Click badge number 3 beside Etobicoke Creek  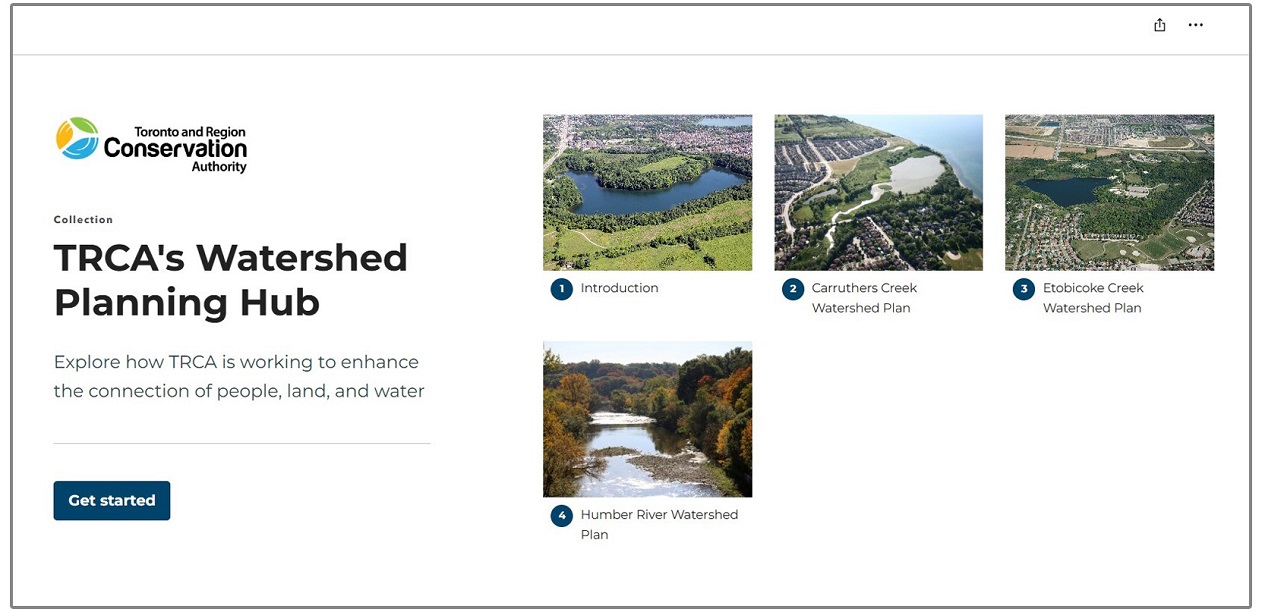pos(1023,289)
